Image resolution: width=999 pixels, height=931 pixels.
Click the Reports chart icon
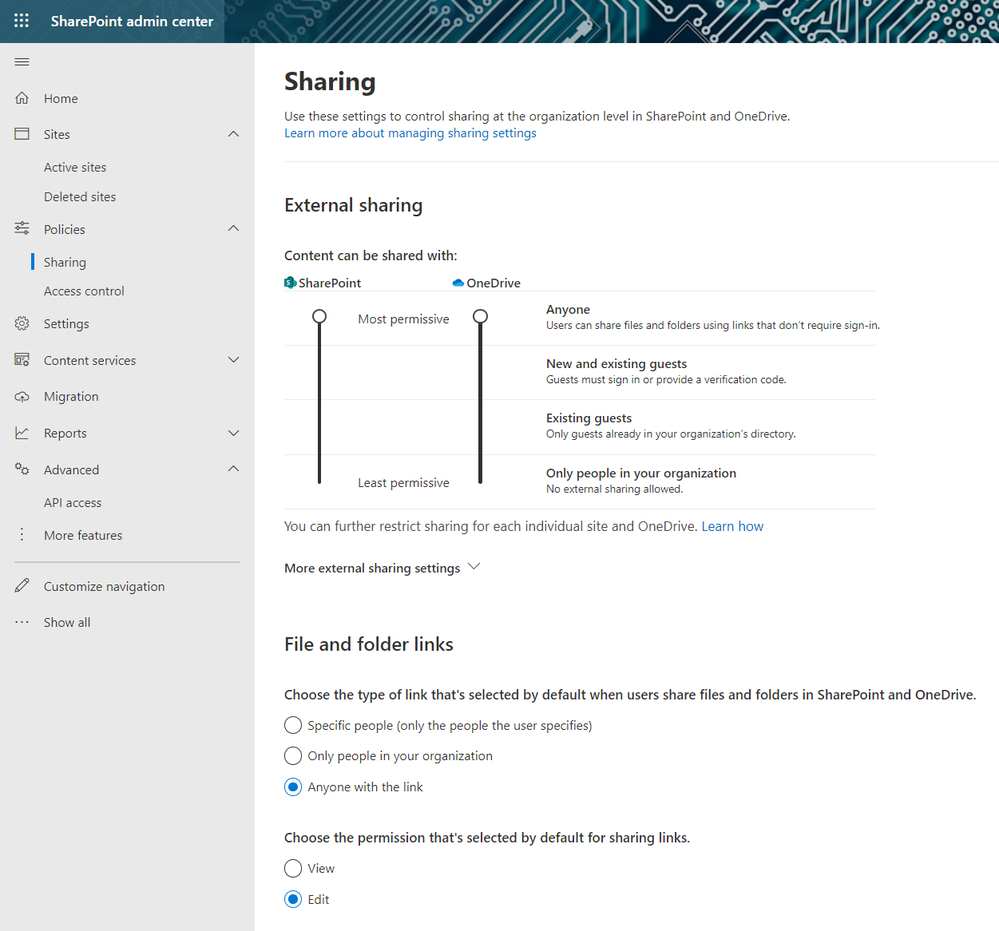tap(22, 433)
